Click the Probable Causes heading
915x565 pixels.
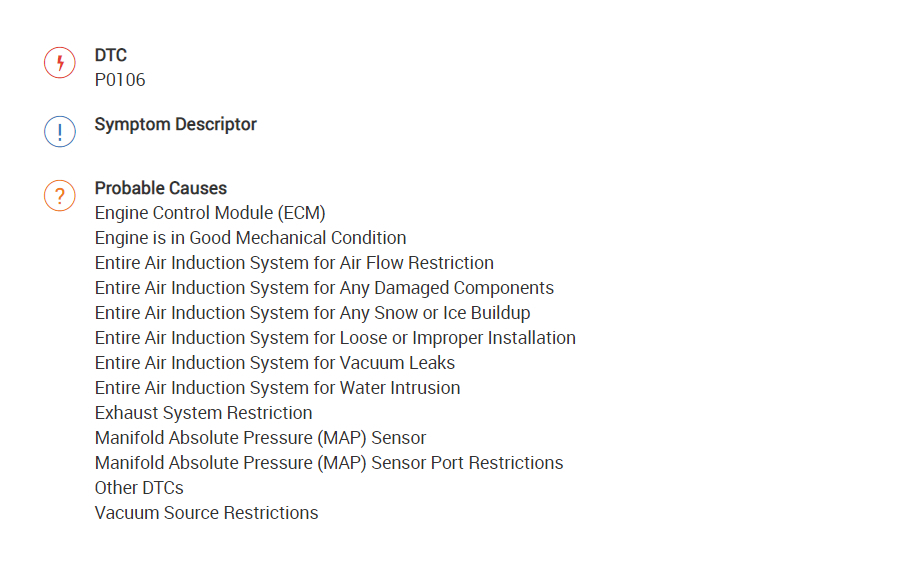(x=161, y=188)
